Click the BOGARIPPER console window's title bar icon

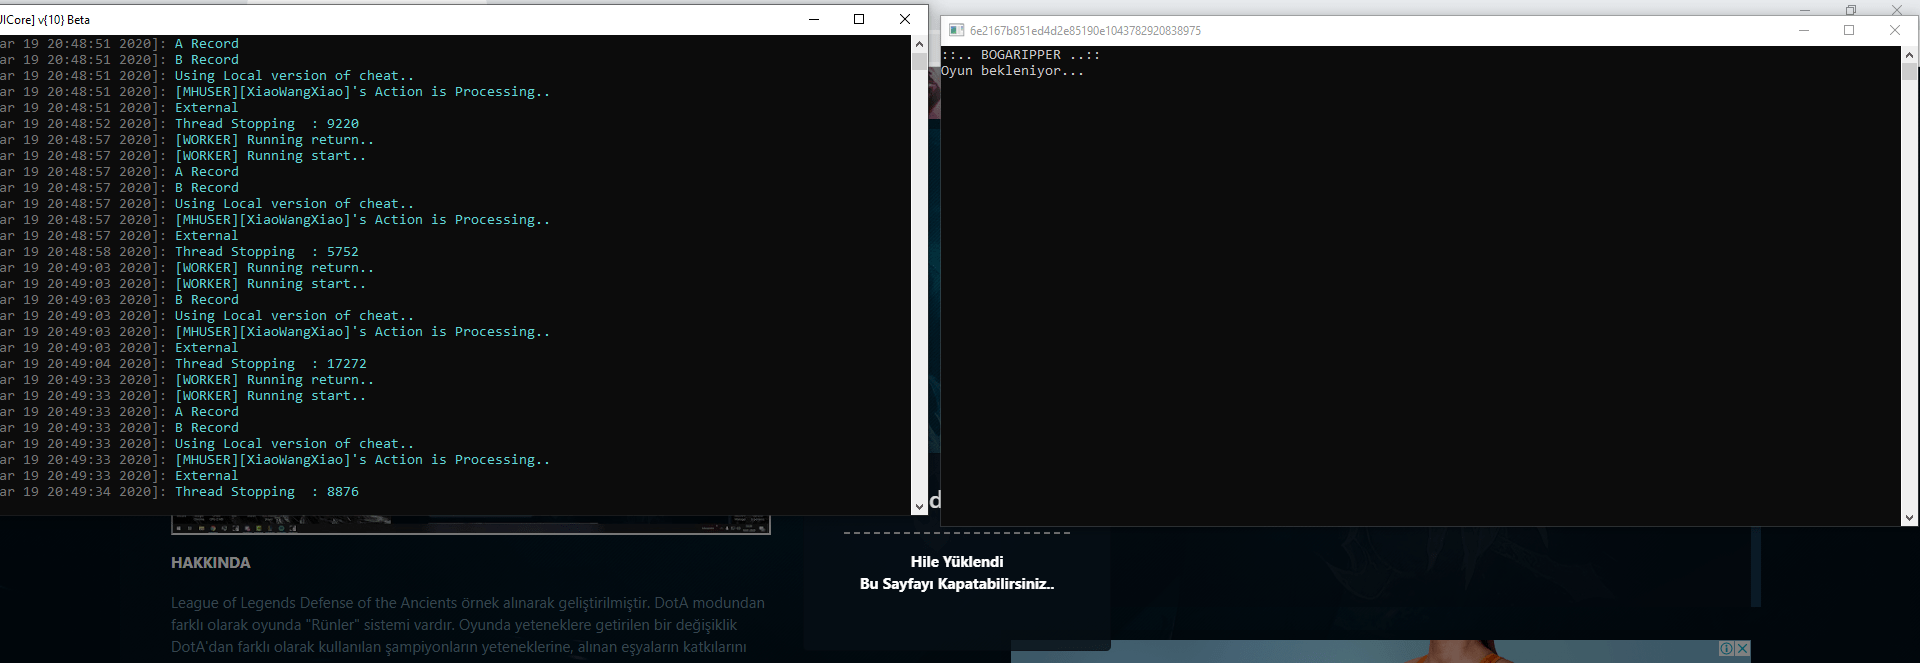[x=956, y=30]
